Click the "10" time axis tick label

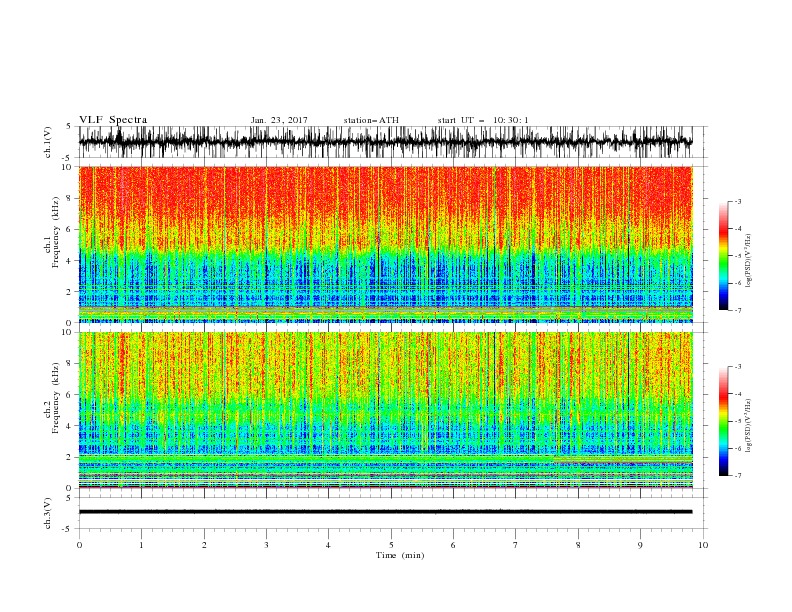(x=703, y=545)
